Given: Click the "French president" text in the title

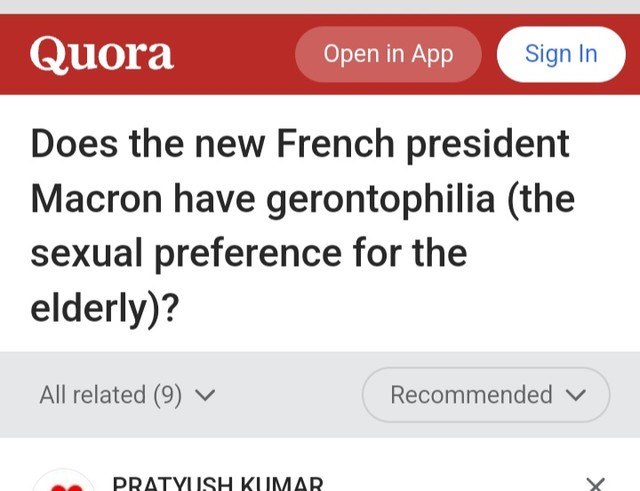Looking at the screenshot, I should pos(422,144).
